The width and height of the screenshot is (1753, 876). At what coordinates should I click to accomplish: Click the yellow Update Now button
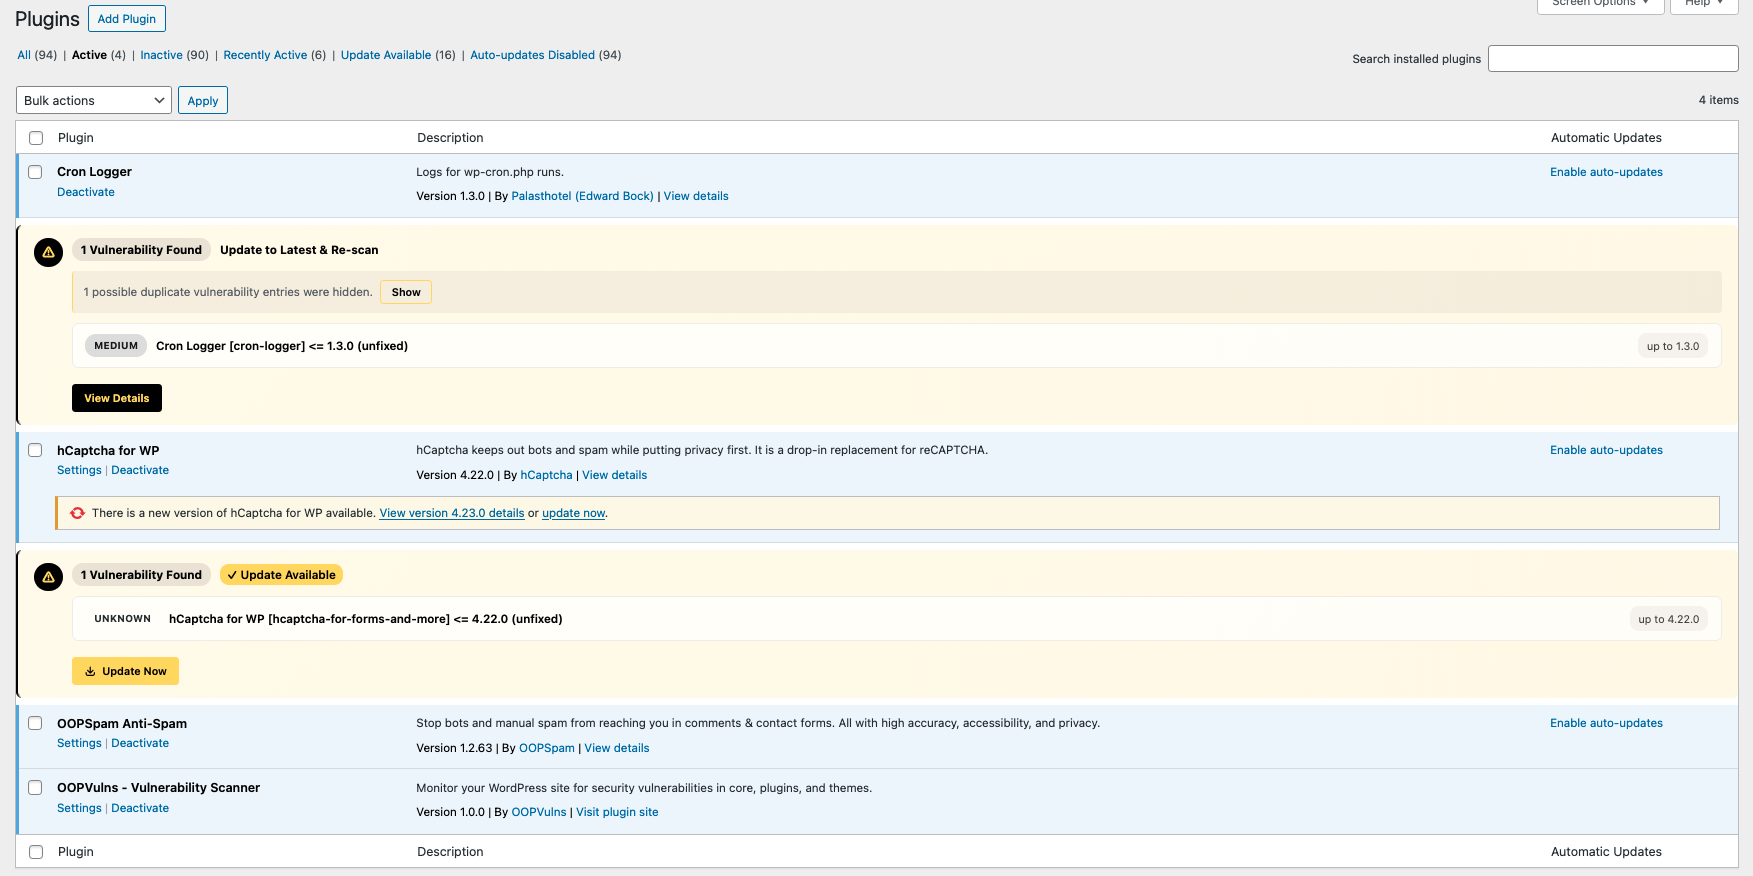[125, 671]
